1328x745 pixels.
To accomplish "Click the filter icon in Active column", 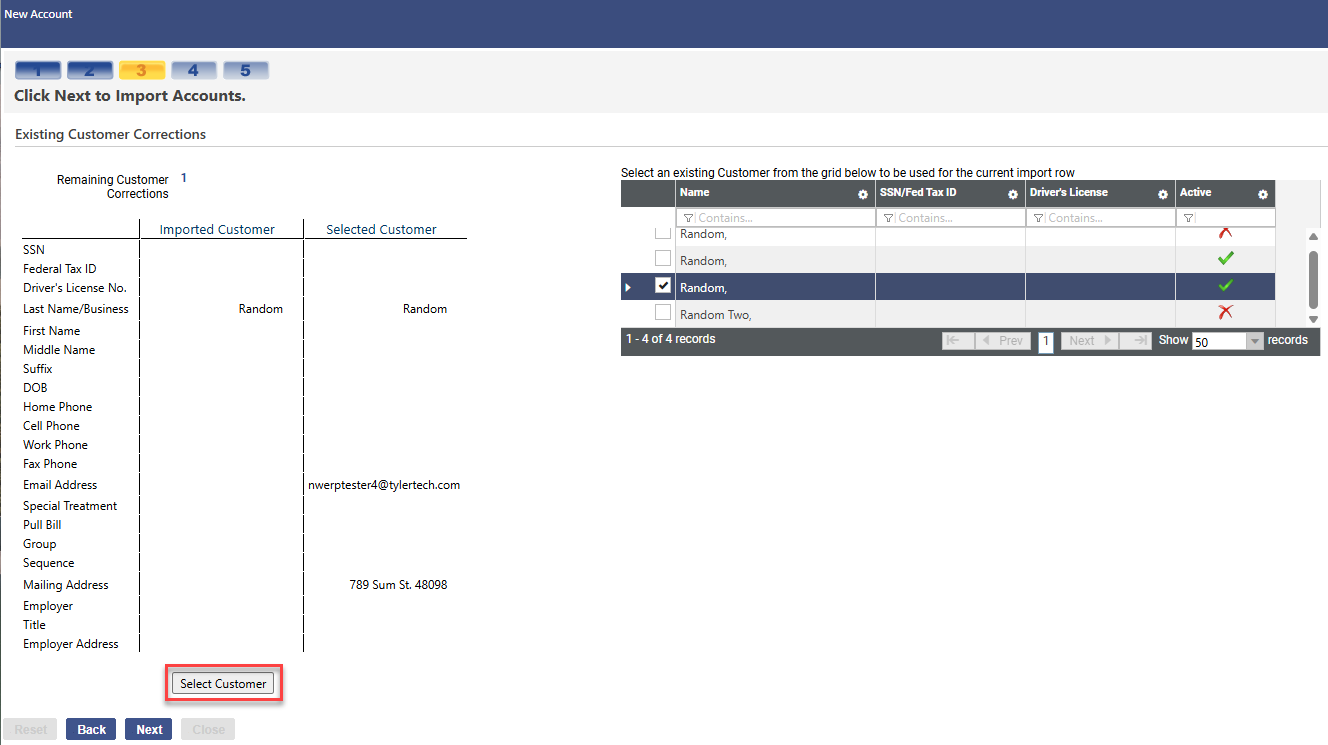I will pyautogui.click(x=1188, y=218).
